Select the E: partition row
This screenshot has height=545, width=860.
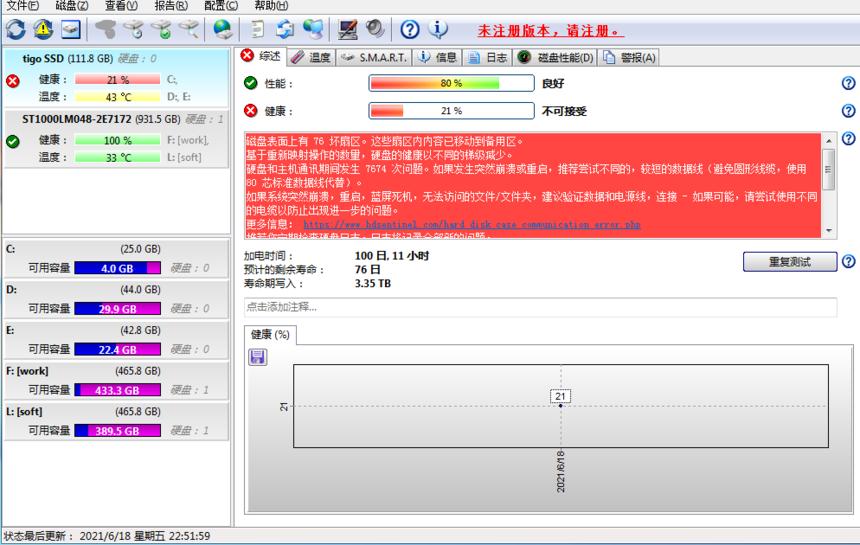116,339
